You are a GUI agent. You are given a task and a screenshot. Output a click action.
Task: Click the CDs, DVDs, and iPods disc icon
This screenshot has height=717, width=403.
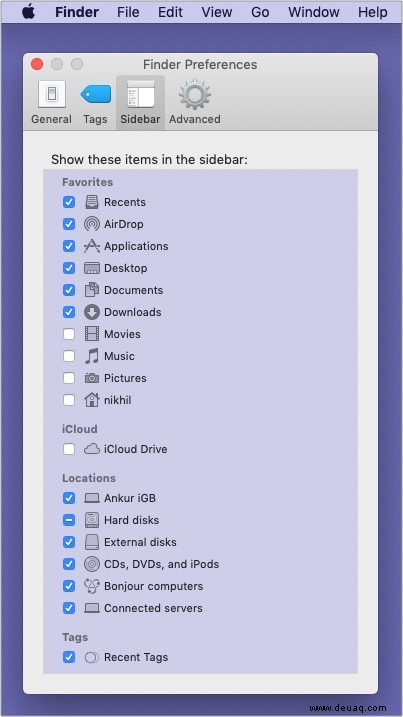[92, 564]
